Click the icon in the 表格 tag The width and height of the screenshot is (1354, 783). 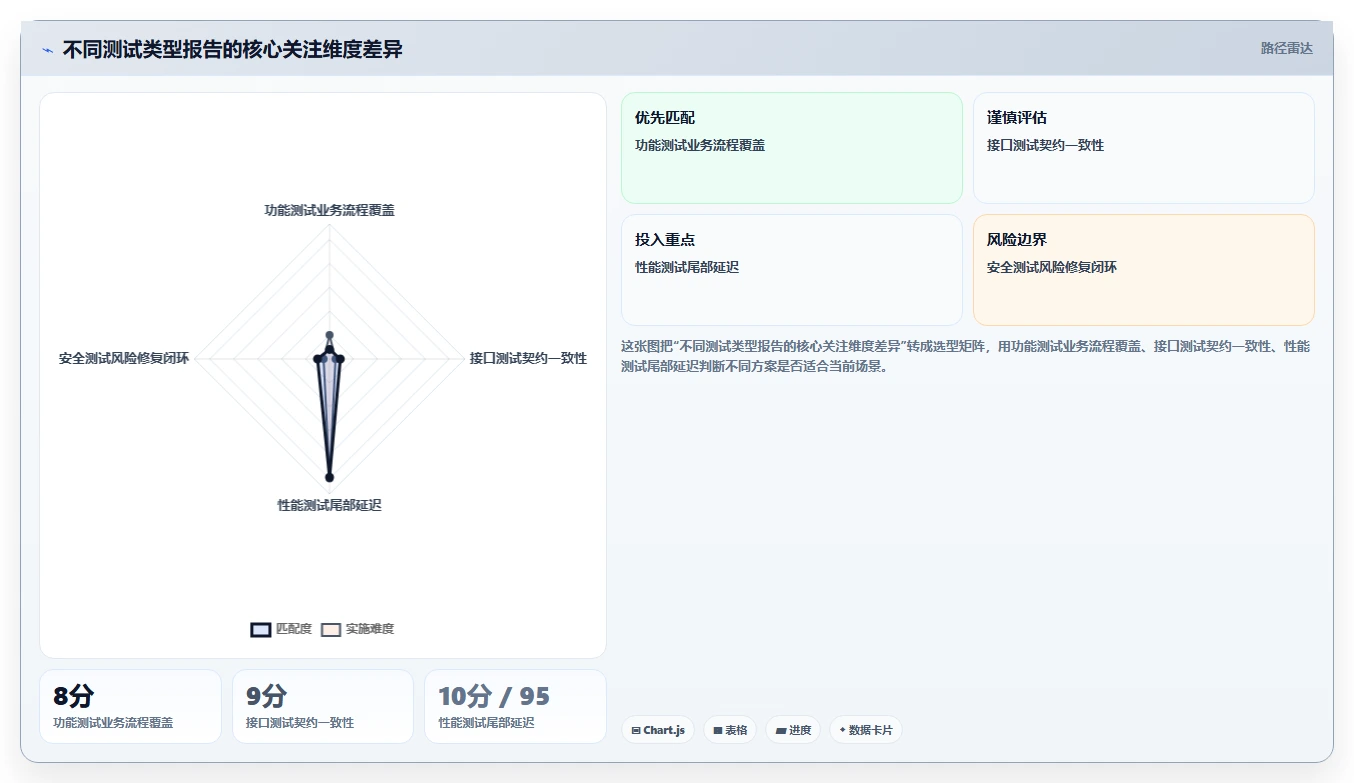(718, 731)
